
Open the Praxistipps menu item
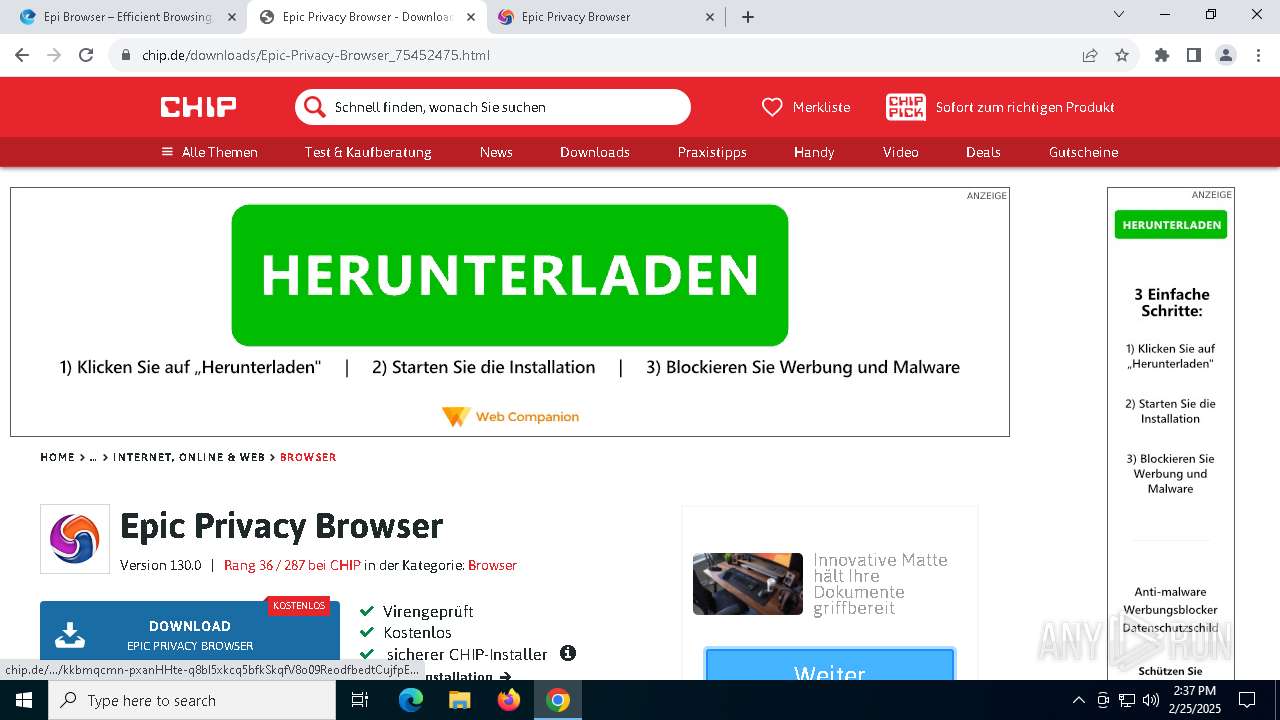(712, 152)
